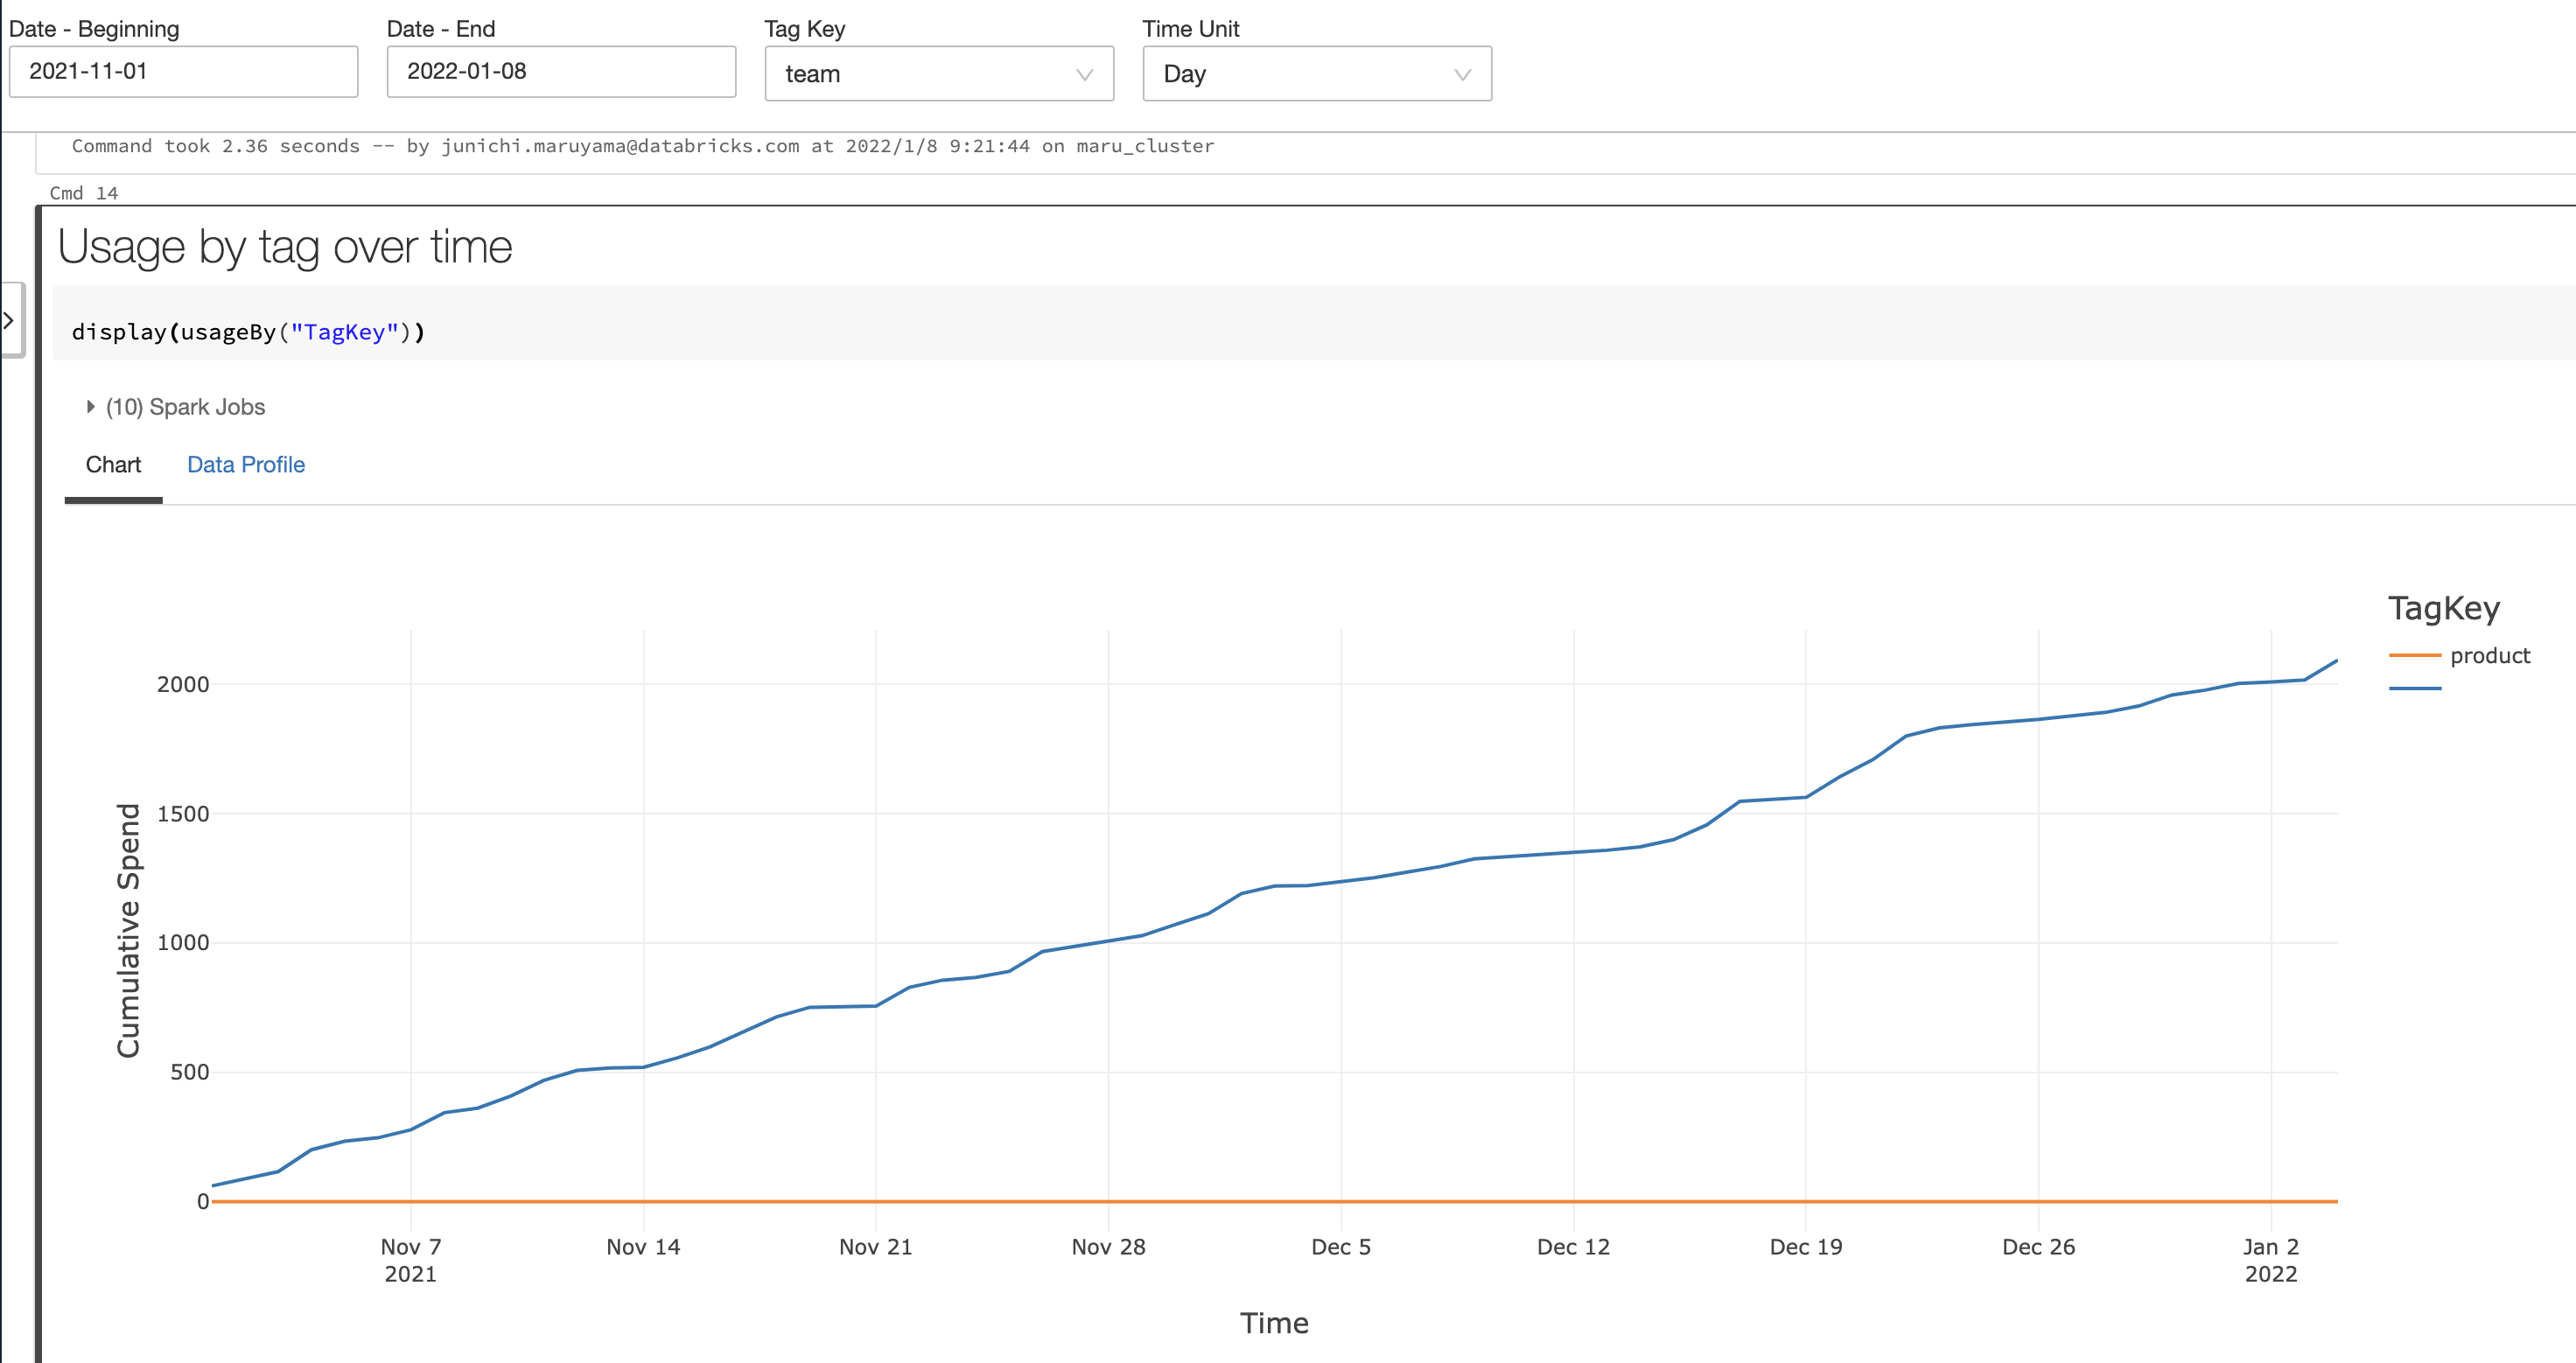The width and height of the screenshot is (2576, 1363).
Task: Toggle the unnamed blue legend line
Action: point(2414,689)
